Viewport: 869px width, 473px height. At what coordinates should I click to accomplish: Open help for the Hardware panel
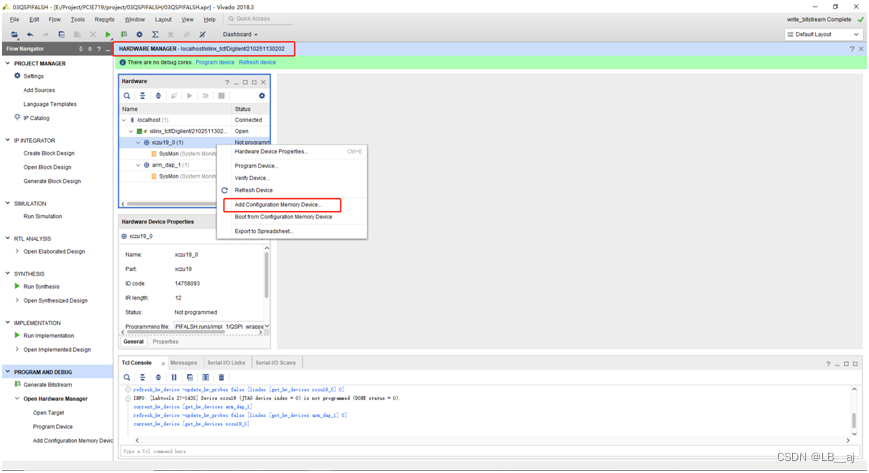point(227,82)
